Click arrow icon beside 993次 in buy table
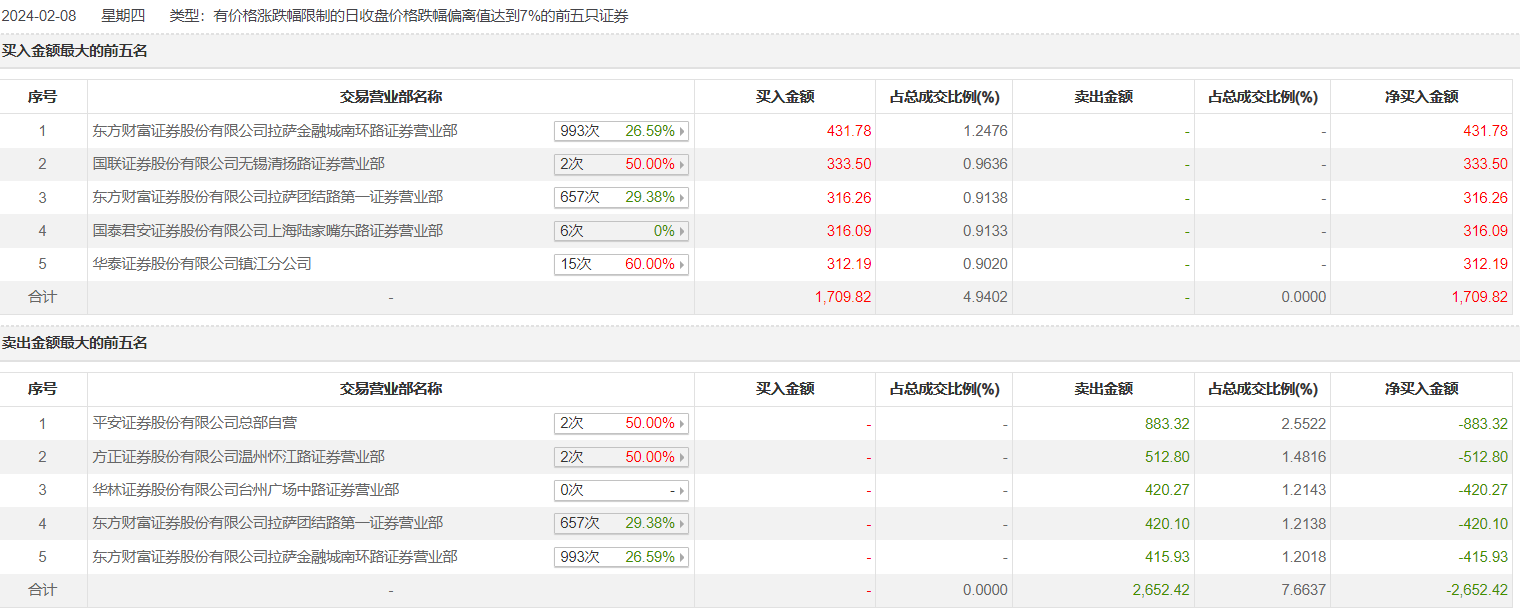This screenshot has height=611, width=1520. point(683,131)
